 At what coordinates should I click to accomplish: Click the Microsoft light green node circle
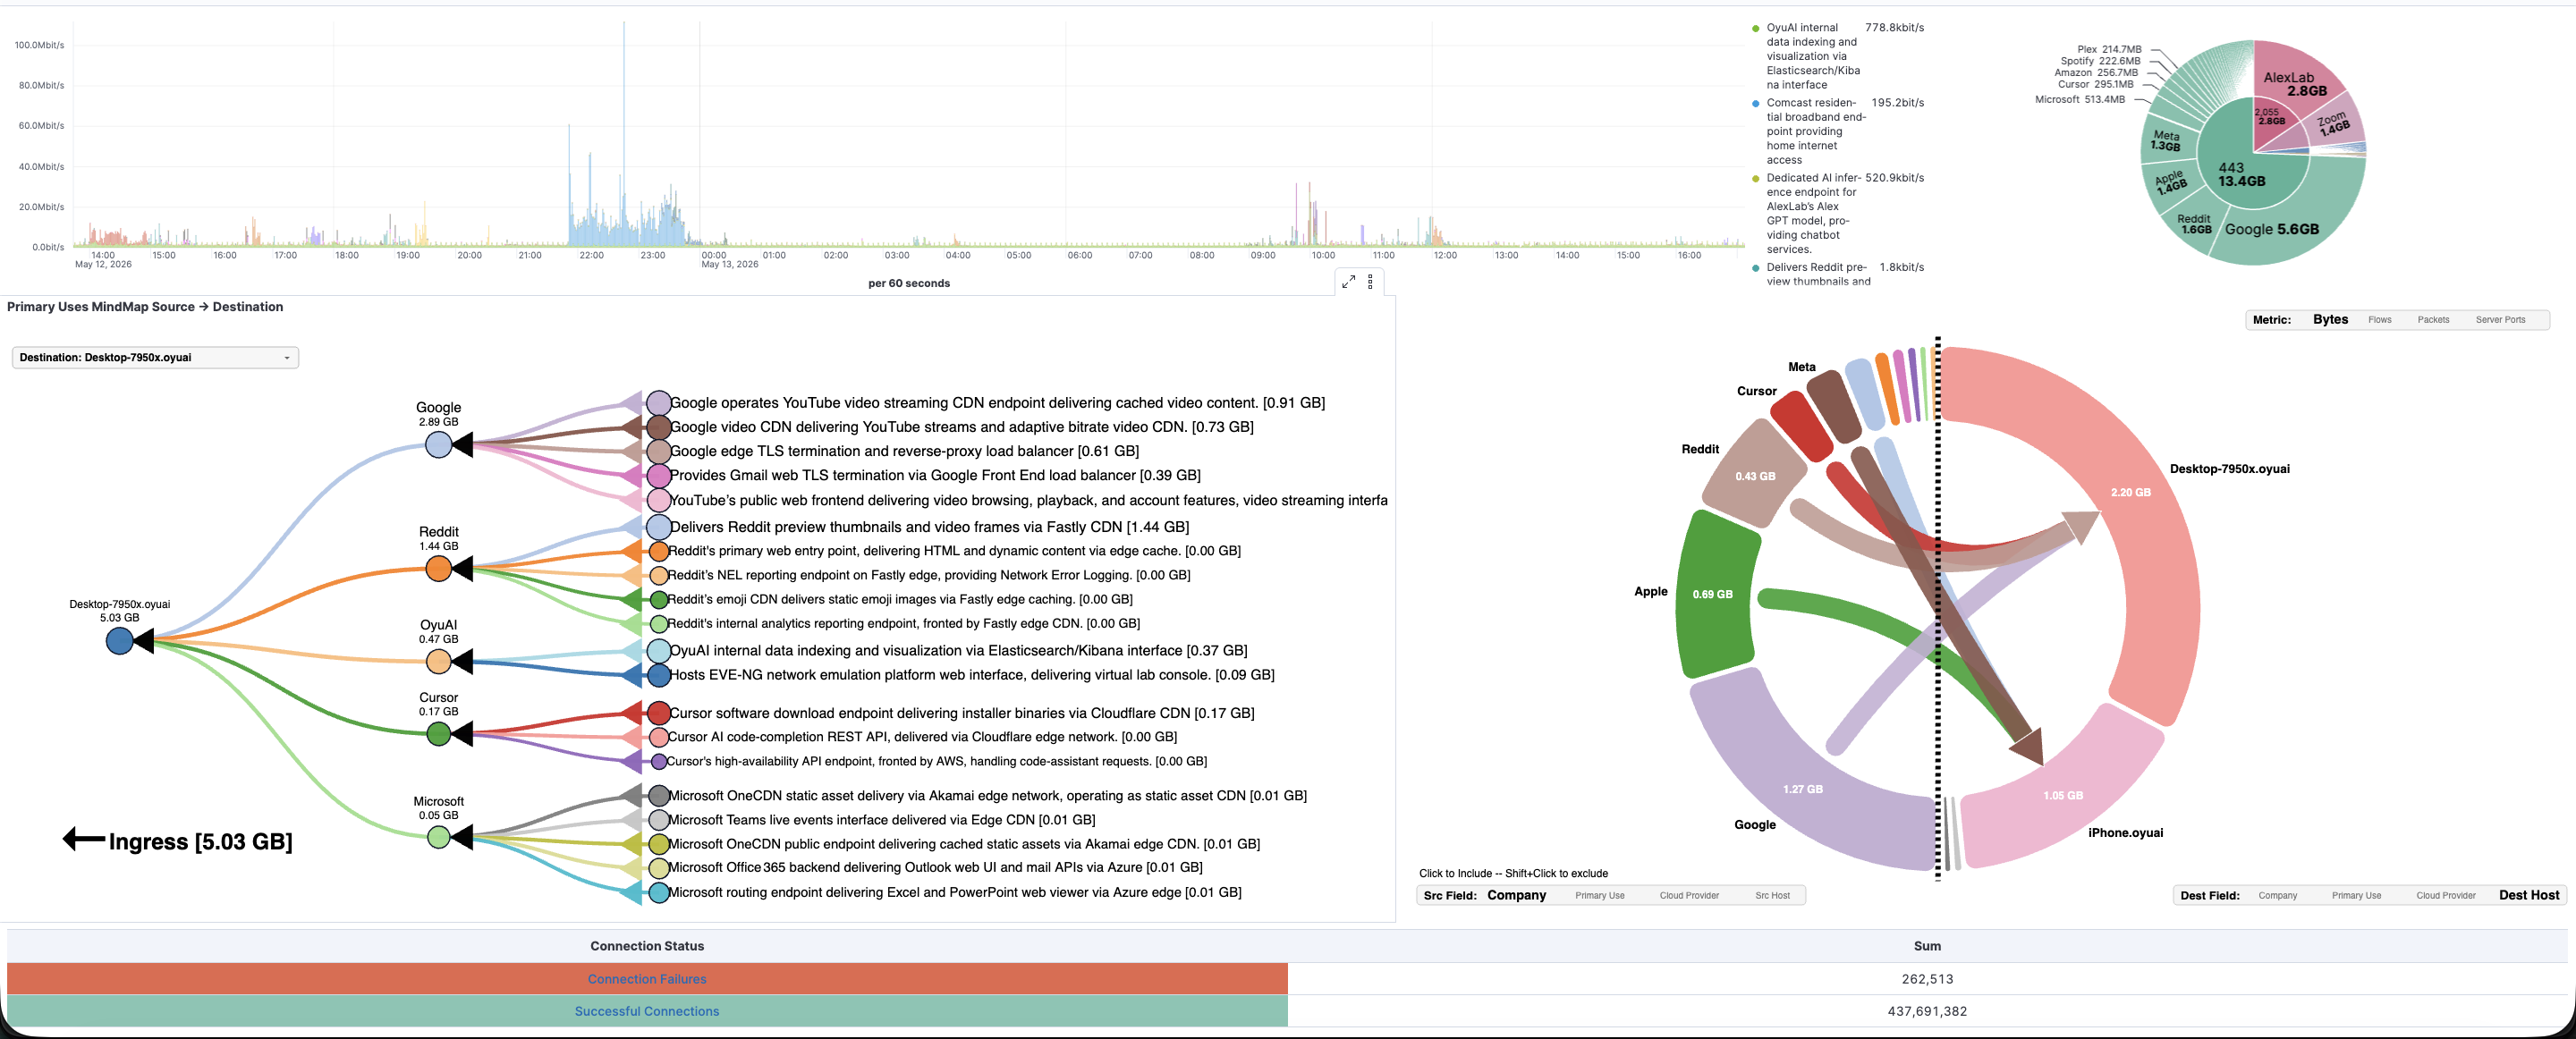pyautogui.click(x=438, y=837)
